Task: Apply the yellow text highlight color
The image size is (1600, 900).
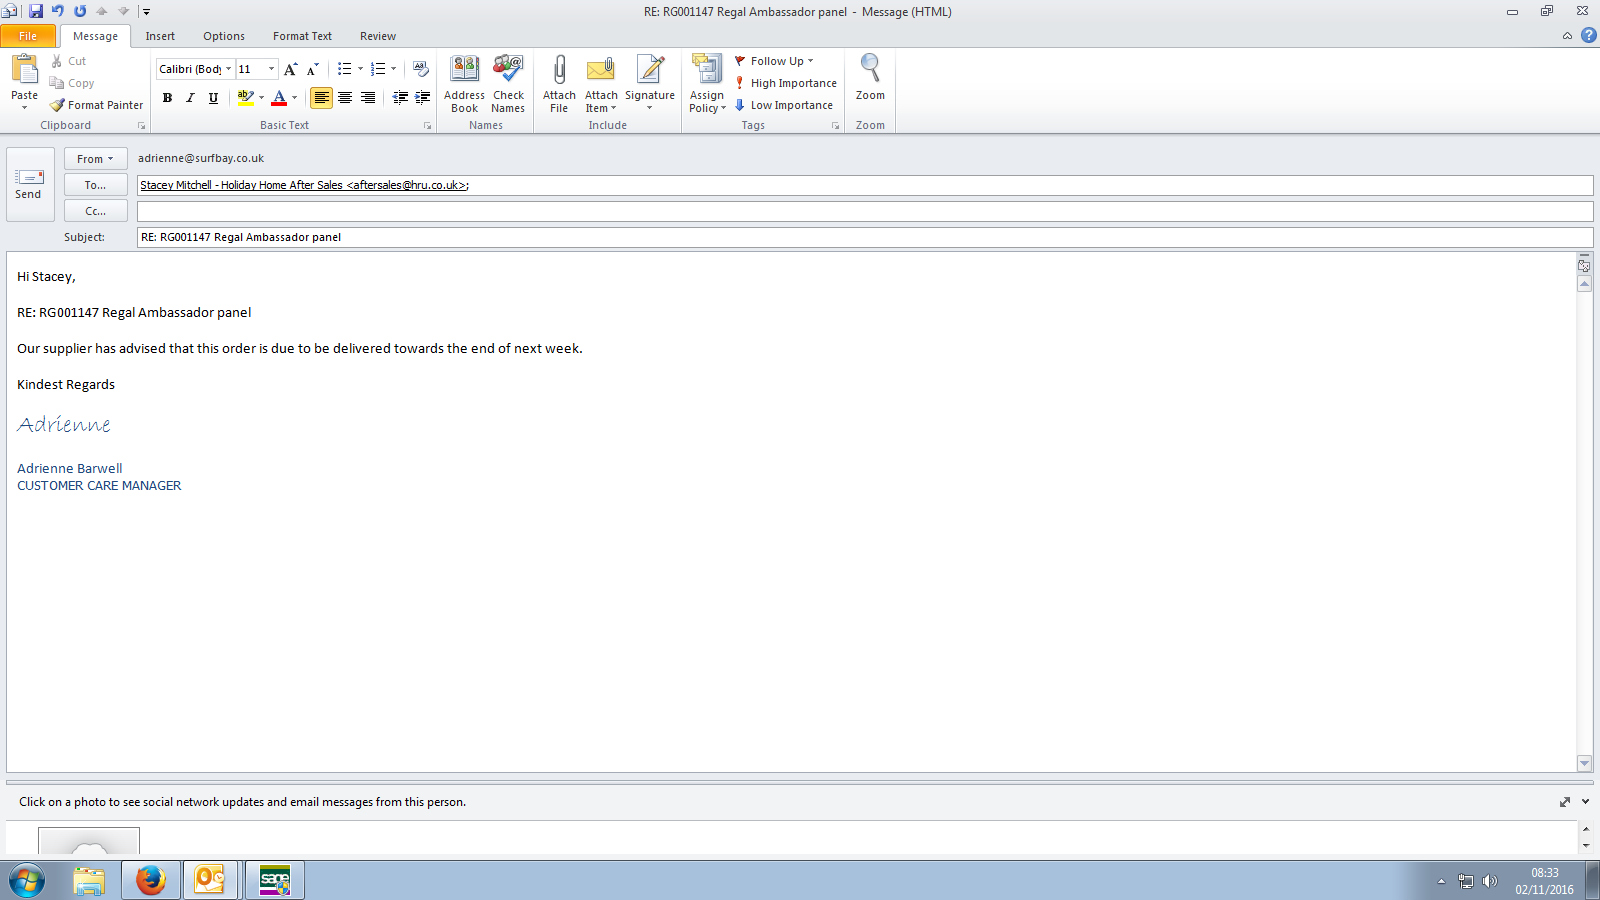Action: [x=245, y=97]
